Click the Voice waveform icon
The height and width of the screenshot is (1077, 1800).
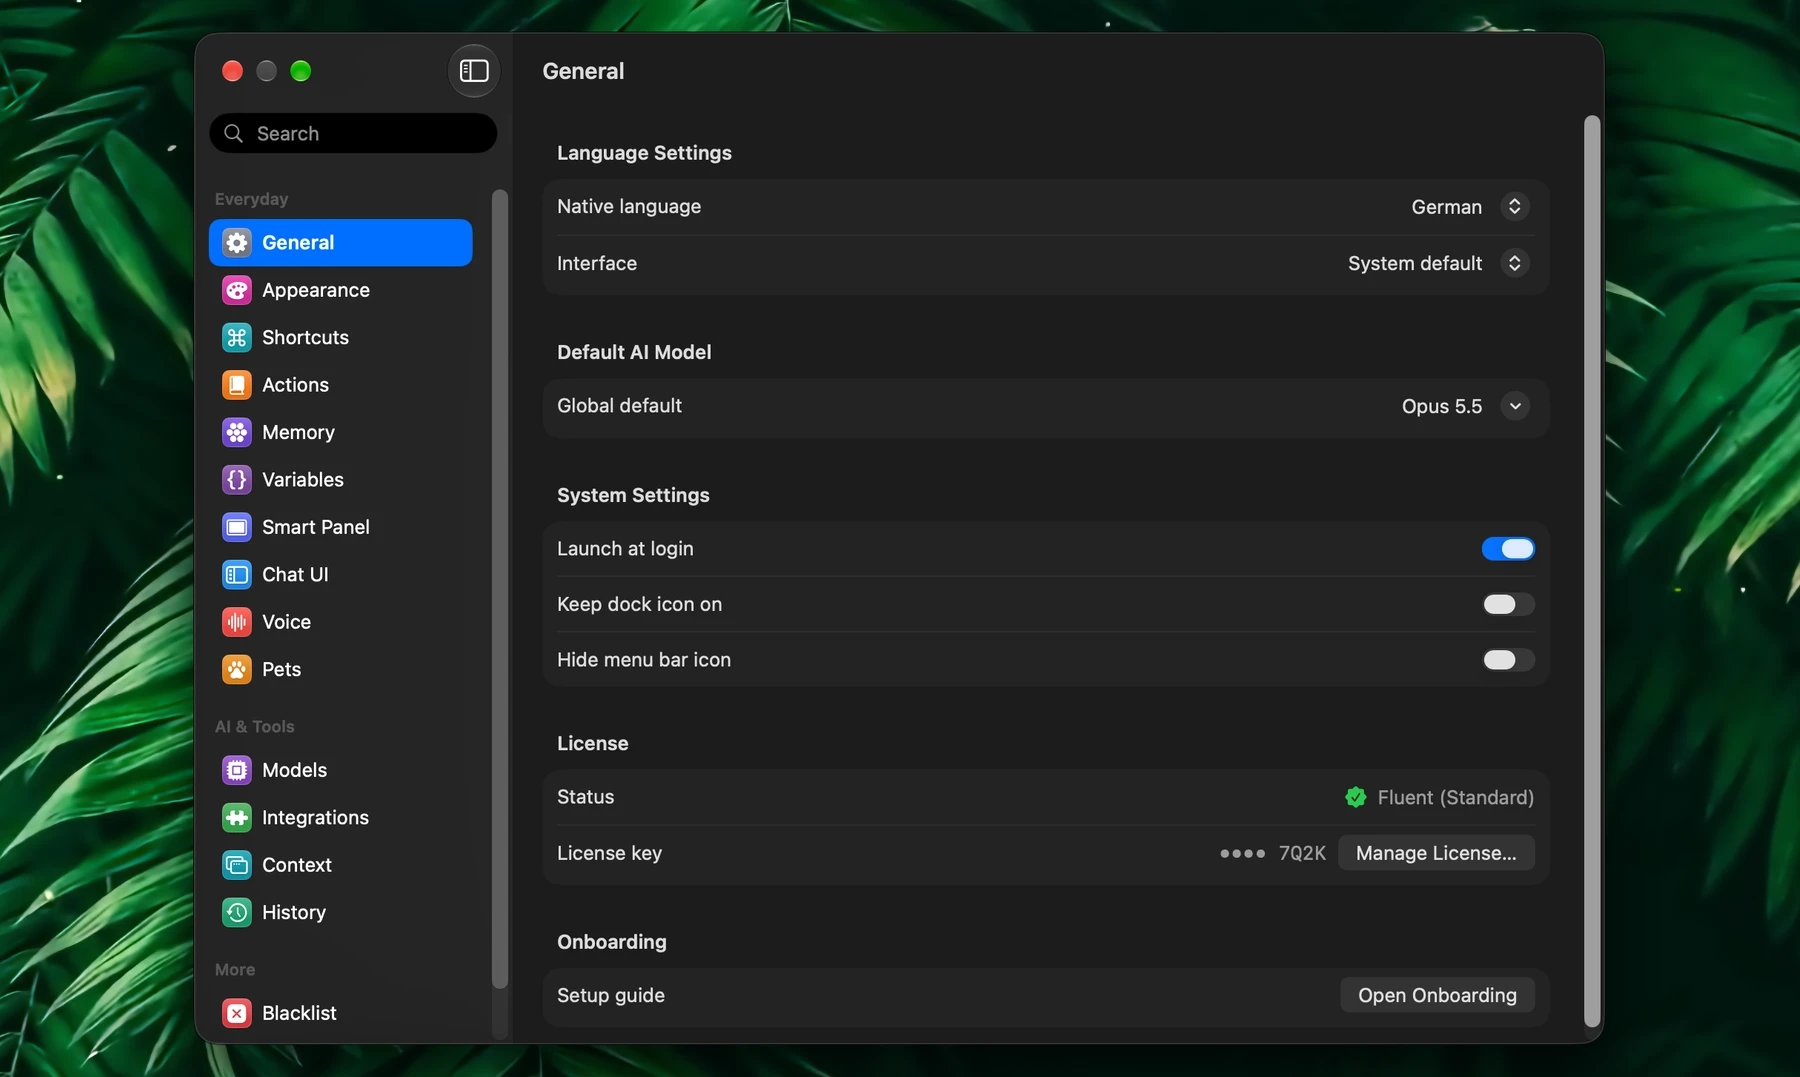tap(237, 622)
